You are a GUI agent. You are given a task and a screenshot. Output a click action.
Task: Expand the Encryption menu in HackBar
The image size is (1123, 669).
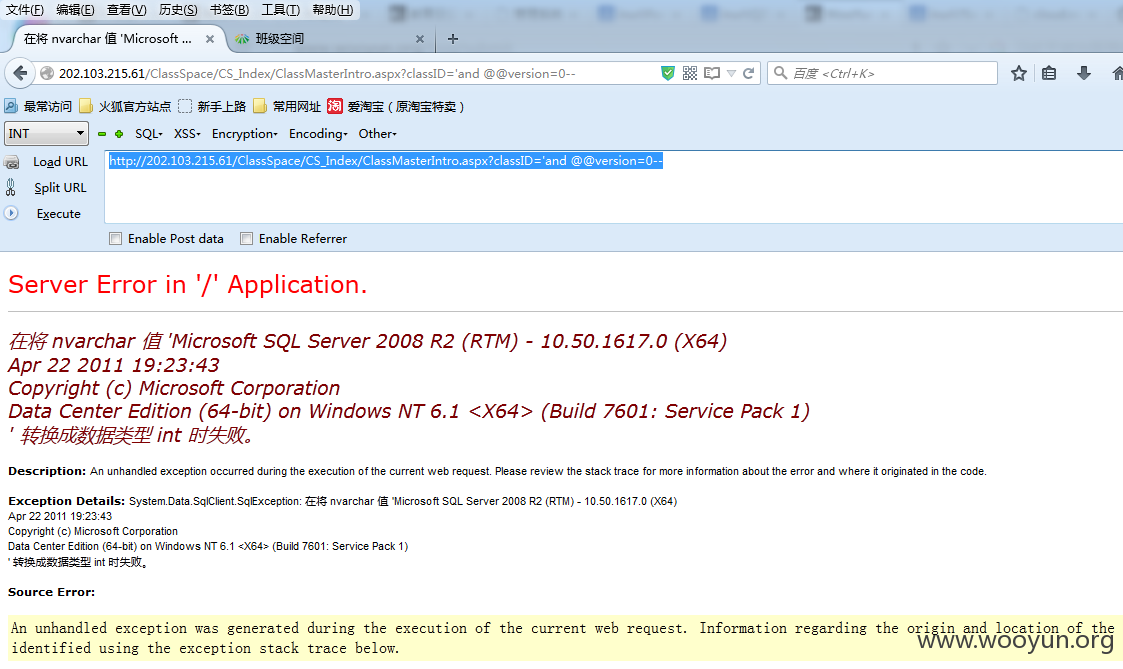click(244, 134)
